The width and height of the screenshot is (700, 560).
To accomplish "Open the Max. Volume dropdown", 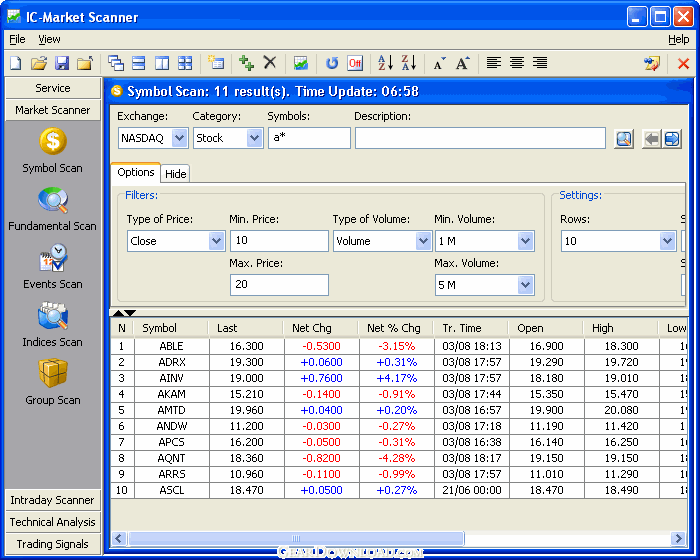I will (x=525, y=285).
